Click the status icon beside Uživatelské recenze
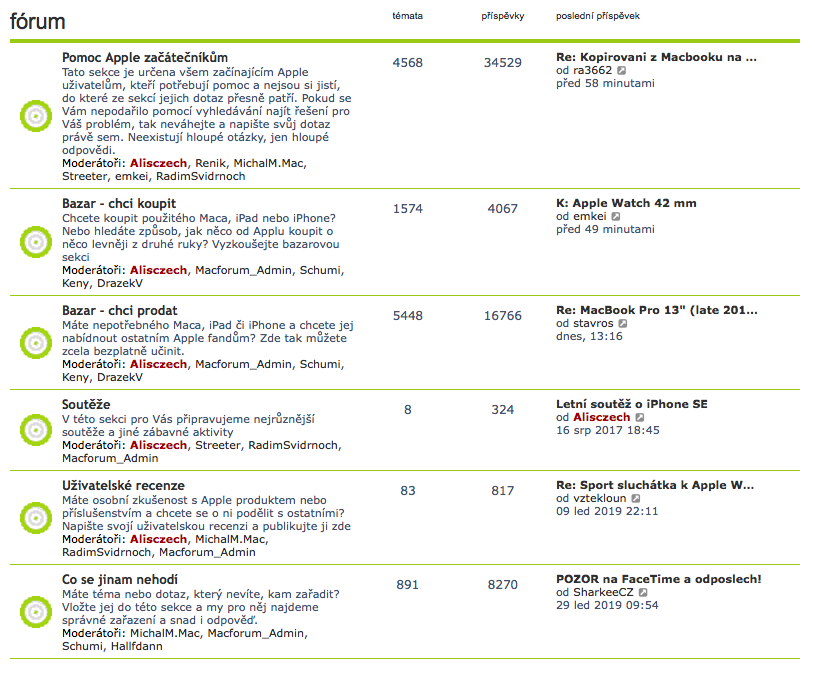The height and width of the screenshot is (674, 815). 35,517
